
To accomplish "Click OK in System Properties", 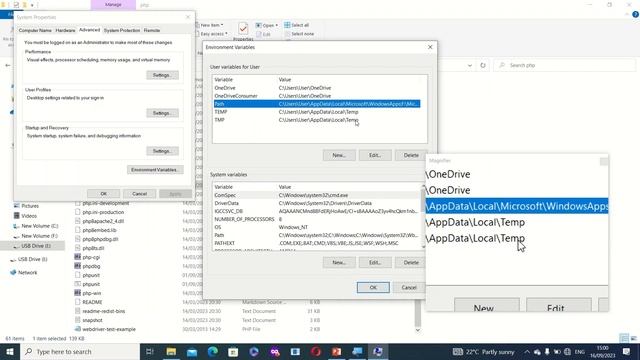I will tap(103, 194).
